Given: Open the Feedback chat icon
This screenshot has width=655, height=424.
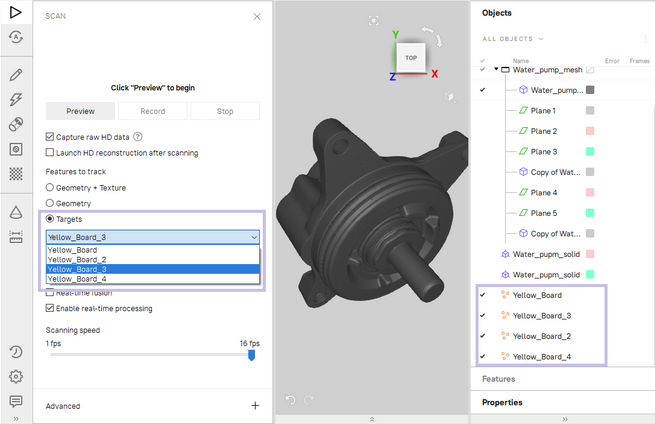Looking at the screenshot, I should (x=15, y=401).
